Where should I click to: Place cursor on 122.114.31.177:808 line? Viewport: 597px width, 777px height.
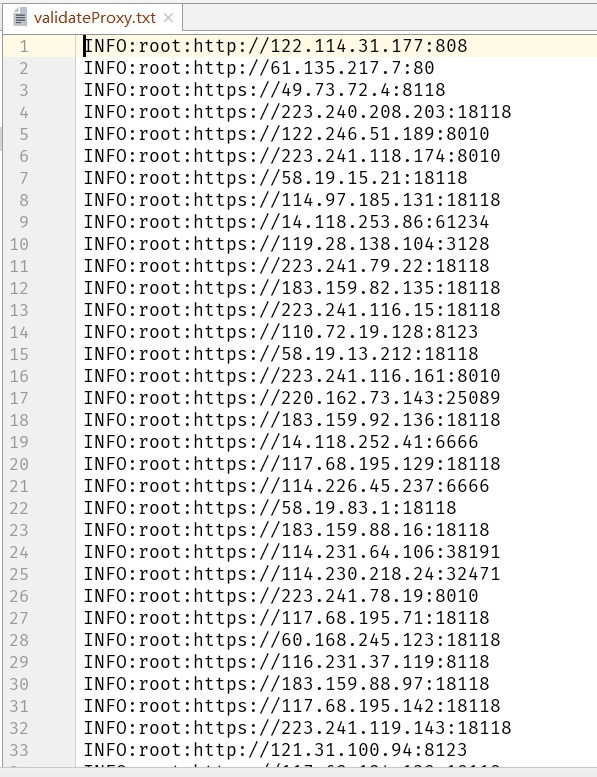click(x=275, y=46)
